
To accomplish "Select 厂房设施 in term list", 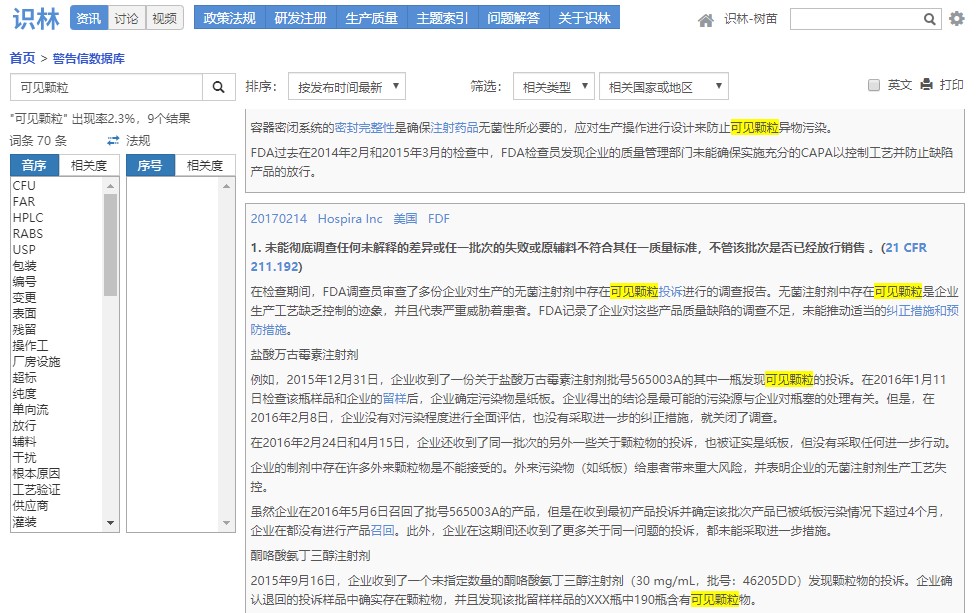I will (36, 361).
